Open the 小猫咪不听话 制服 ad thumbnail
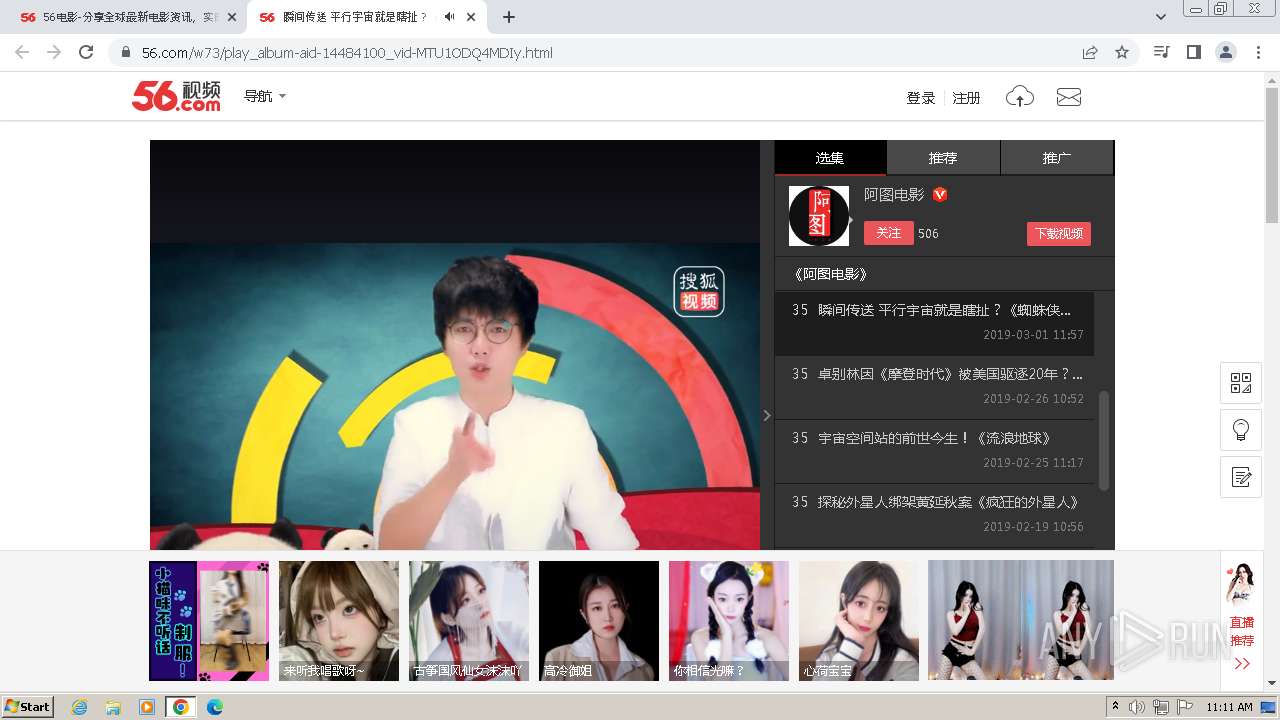Viewport: 1280px width, 720px height. coord(209,621)
